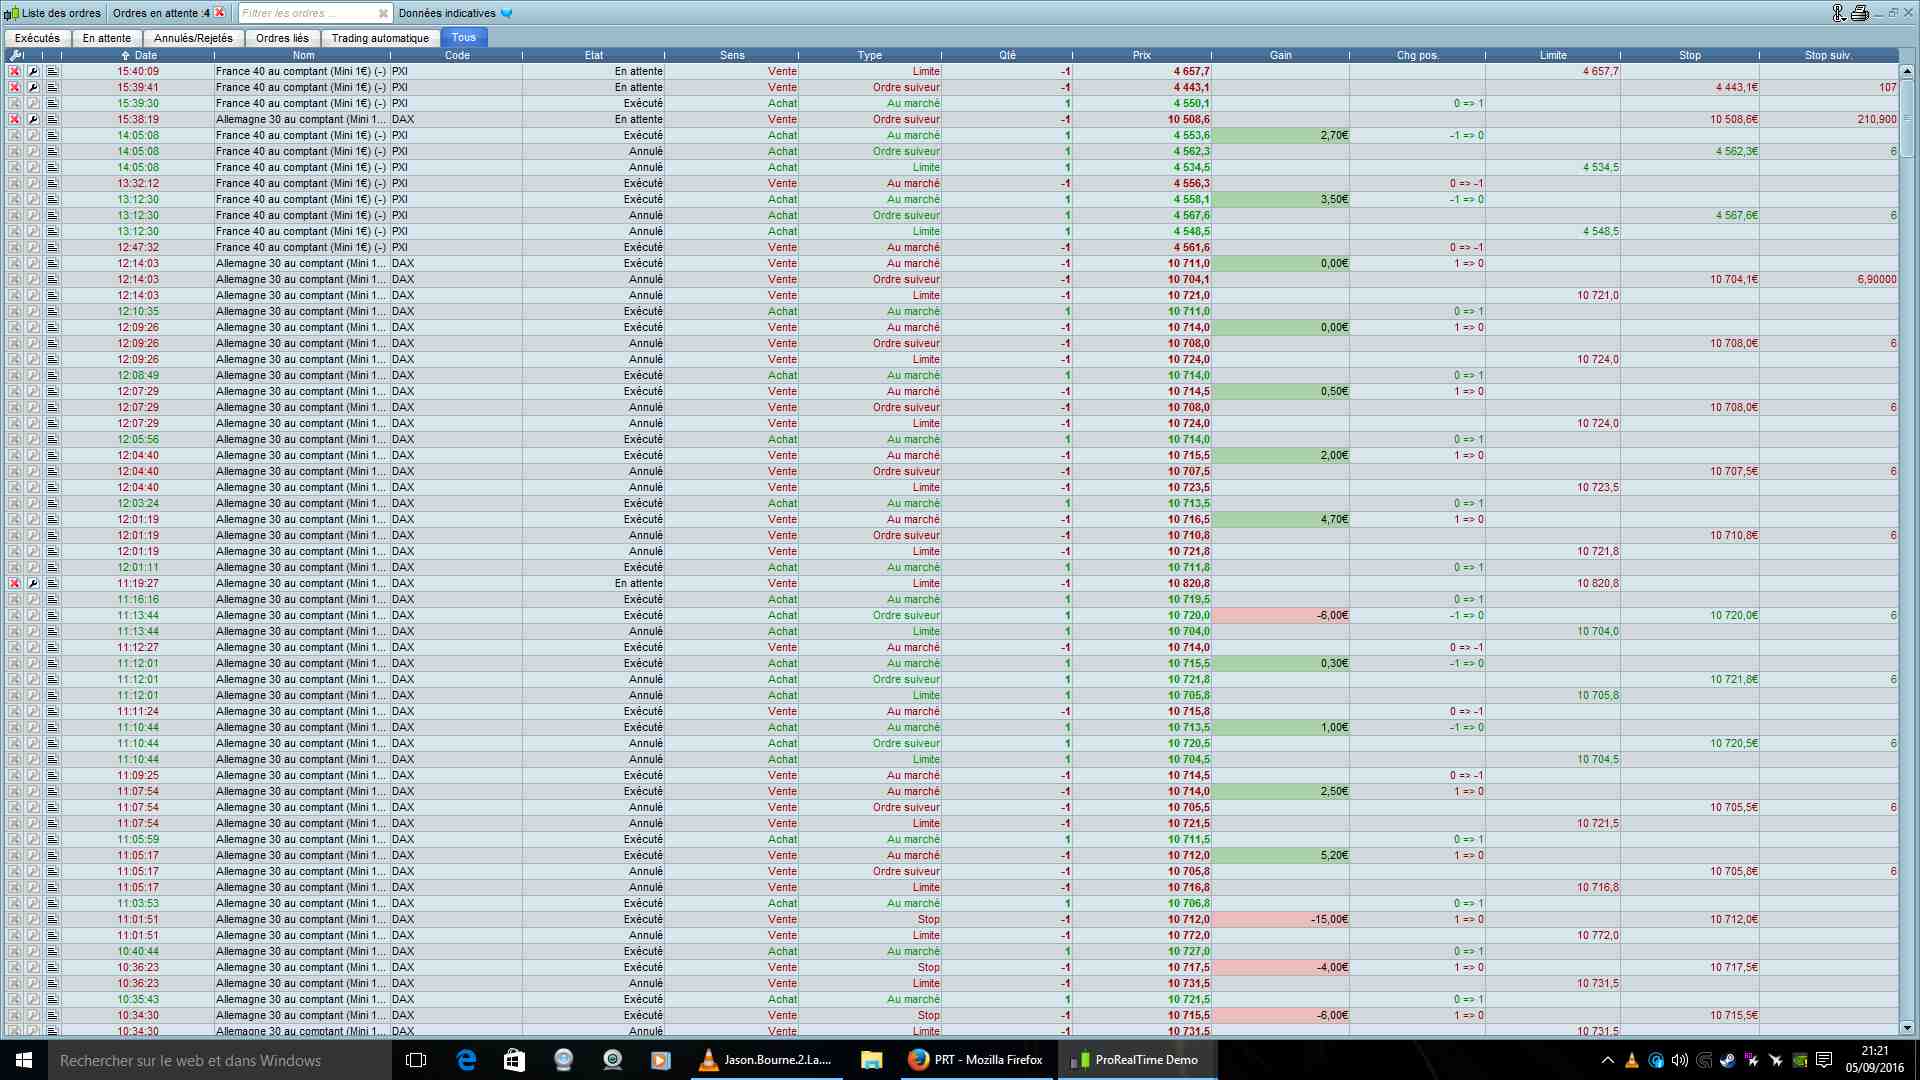Modify pending DAX order at 15:38:19
The width and height of the screenshot is (1920, 1080).
coord(33,120)
